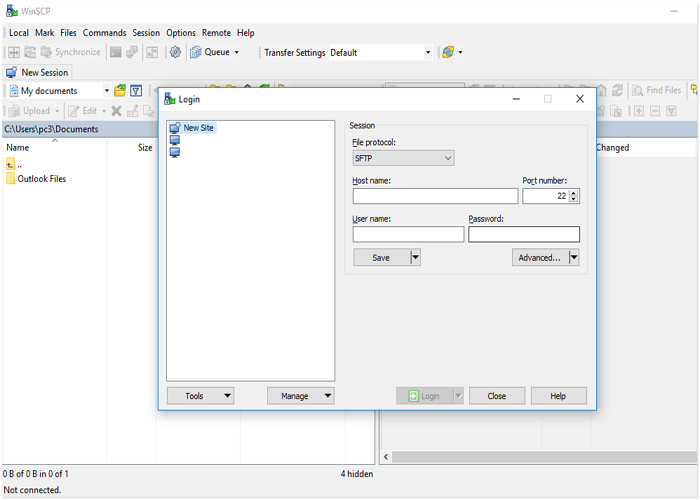Select the New Session tab
Image resolution: width=700 pixels, height=500 pixels.
click(x=38, y=72)
